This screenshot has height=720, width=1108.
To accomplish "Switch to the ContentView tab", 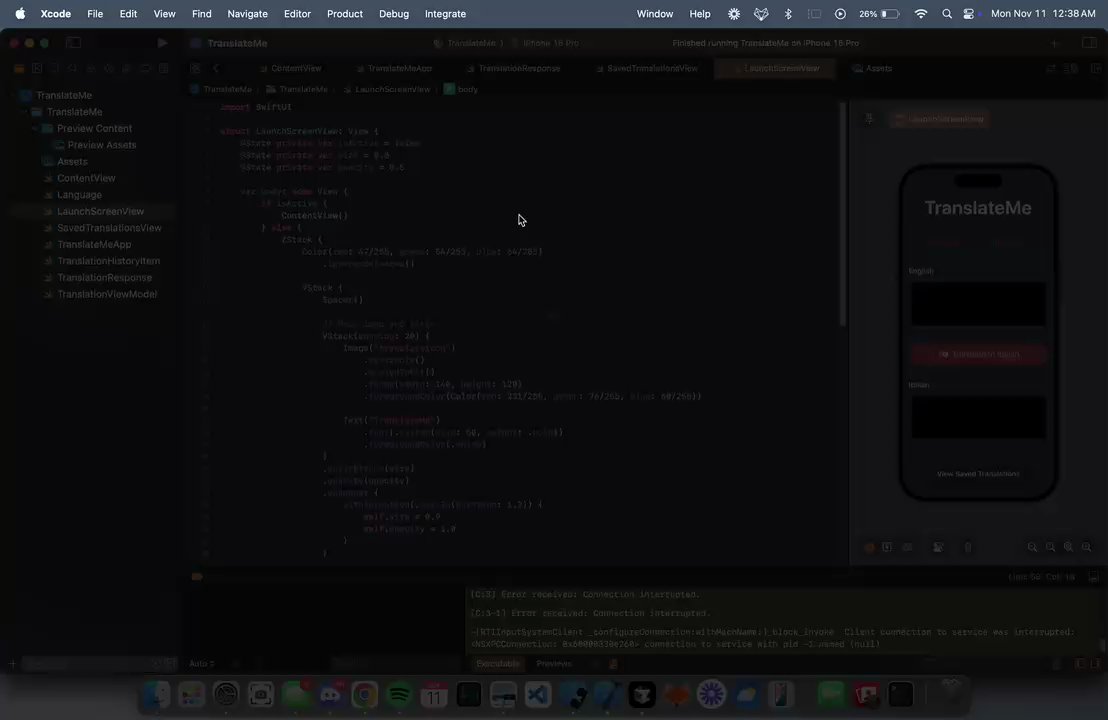I will coord(290,69).
